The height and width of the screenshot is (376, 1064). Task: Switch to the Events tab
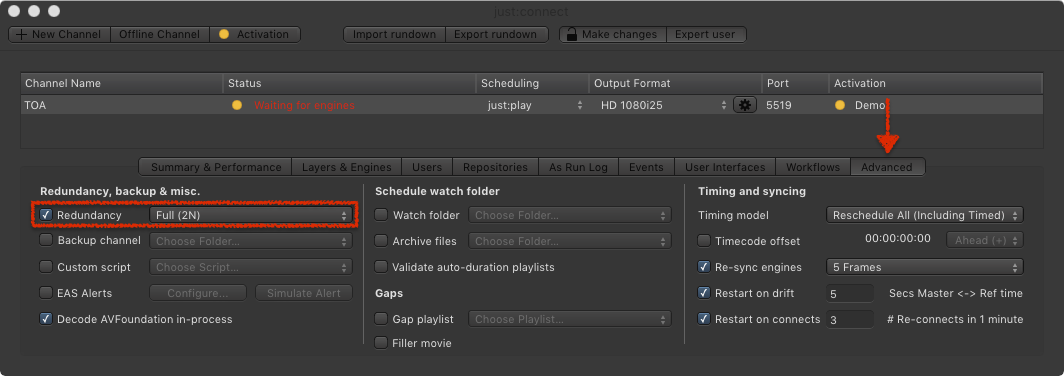pyautogui.click(x=646, y=167)
